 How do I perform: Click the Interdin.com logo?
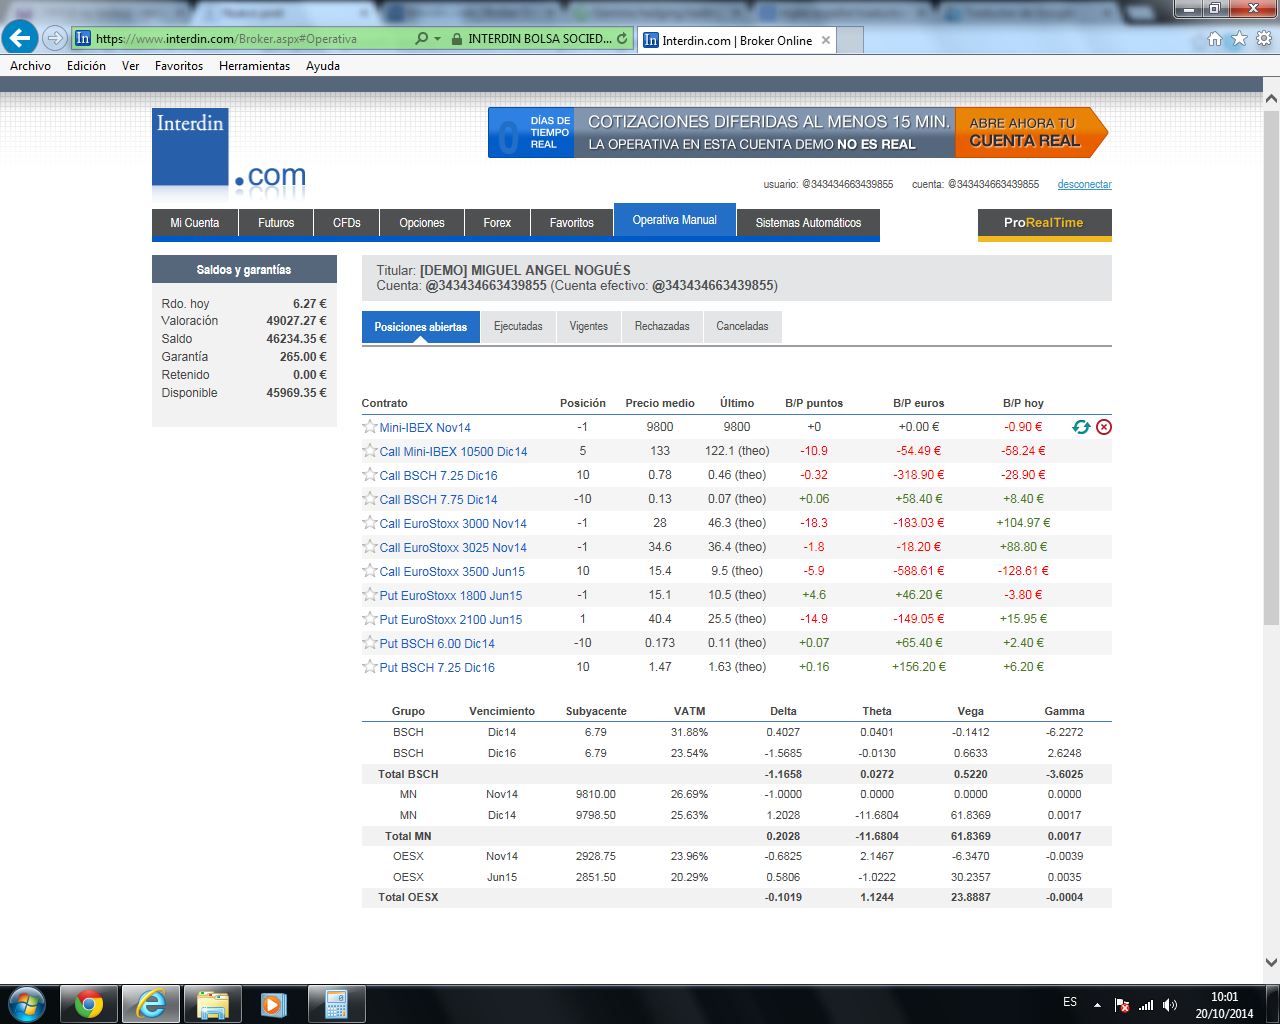(x=229, y=152)
